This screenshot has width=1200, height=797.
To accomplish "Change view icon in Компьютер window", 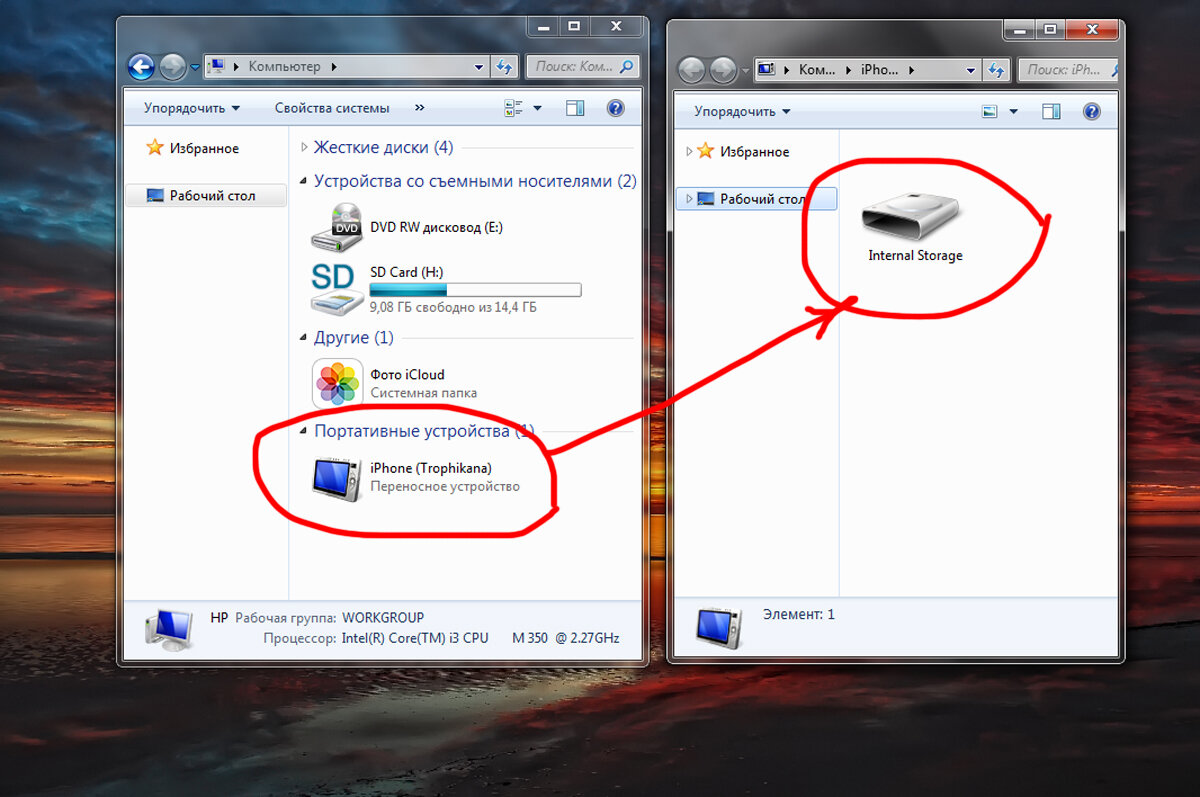I will point(515,108).
